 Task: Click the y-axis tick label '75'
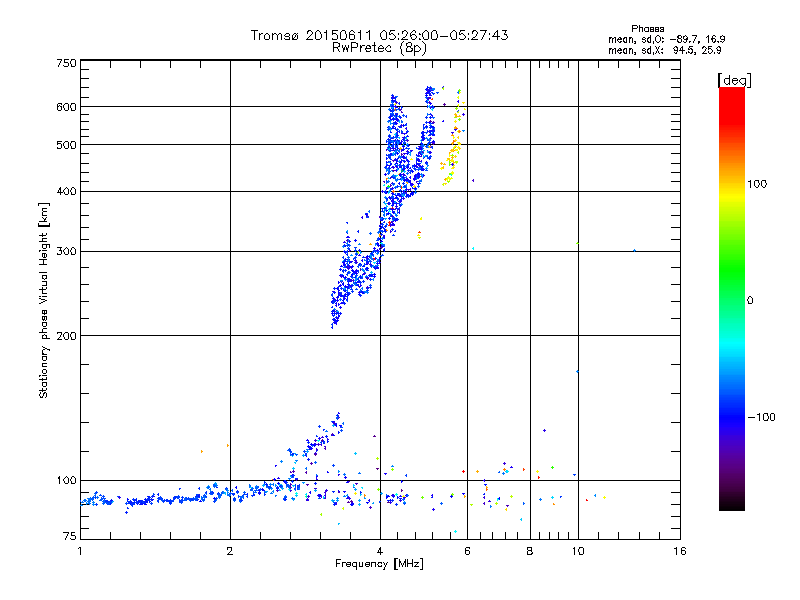click(70, 536)
